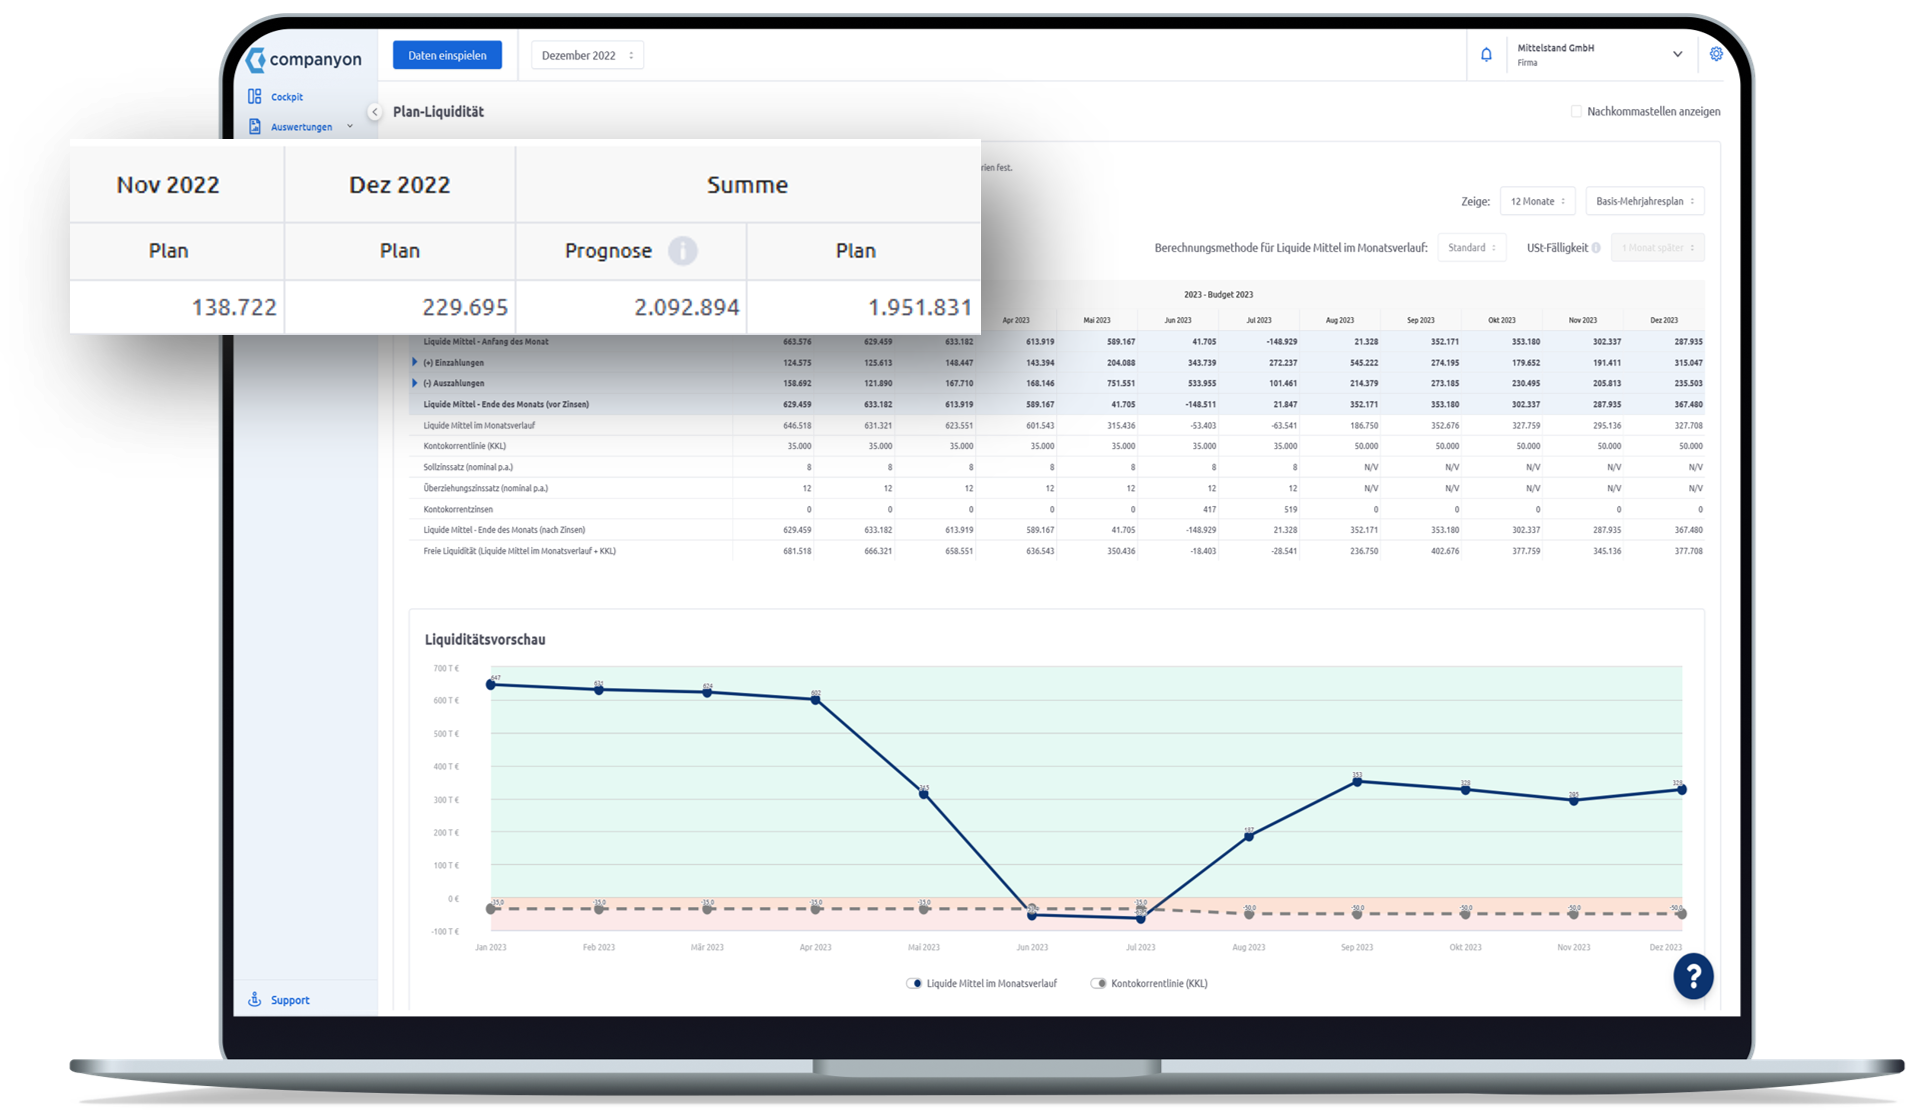
Task: Open the help question mark button
Action: pos(1693,976)
